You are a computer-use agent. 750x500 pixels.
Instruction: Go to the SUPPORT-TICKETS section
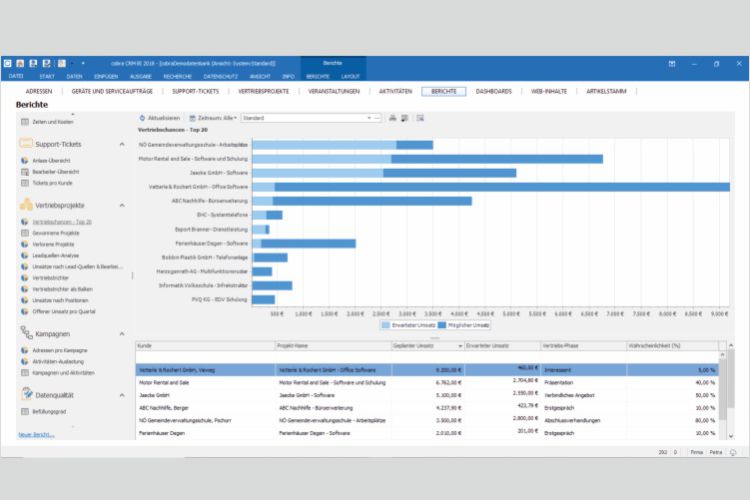195,91
